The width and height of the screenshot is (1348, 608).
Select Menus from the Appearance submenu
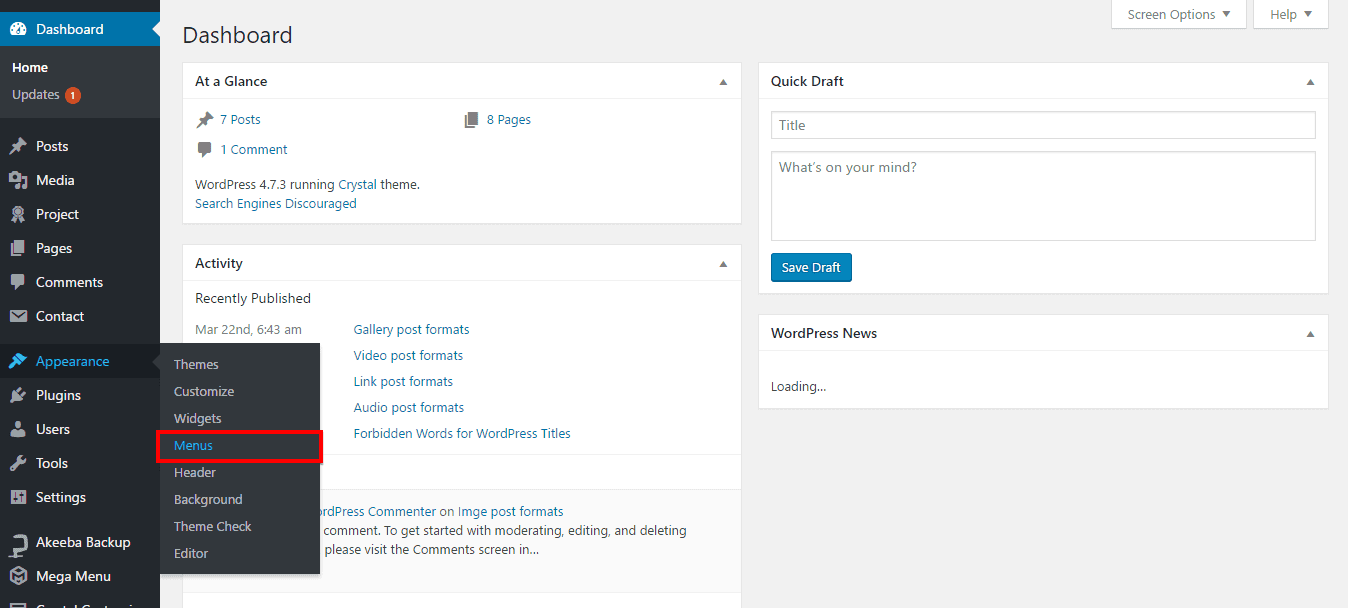[x=194, y=445]
